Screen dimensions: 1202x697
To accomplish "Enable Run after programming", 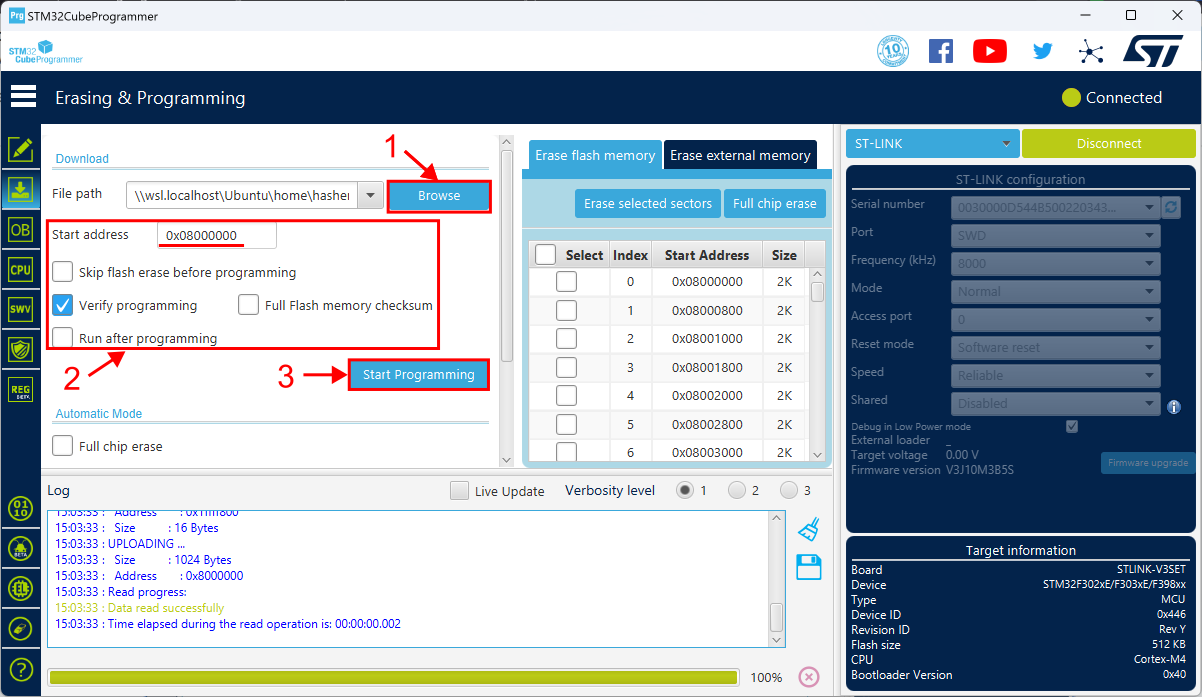I will pos(63,338).
